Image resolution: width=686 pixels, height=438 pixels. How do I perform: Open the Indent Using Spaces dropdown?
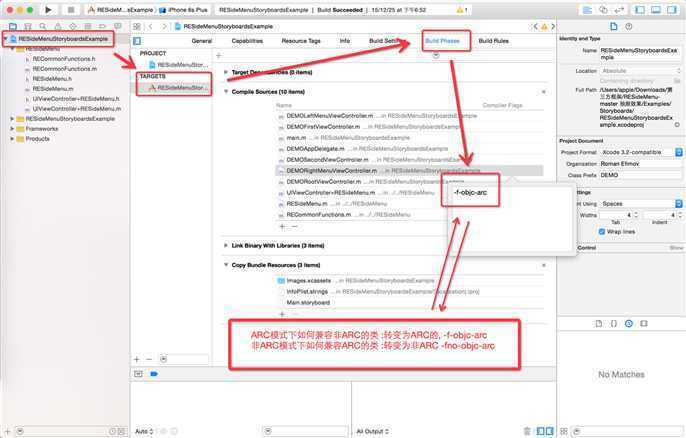[x=640, y=203]
